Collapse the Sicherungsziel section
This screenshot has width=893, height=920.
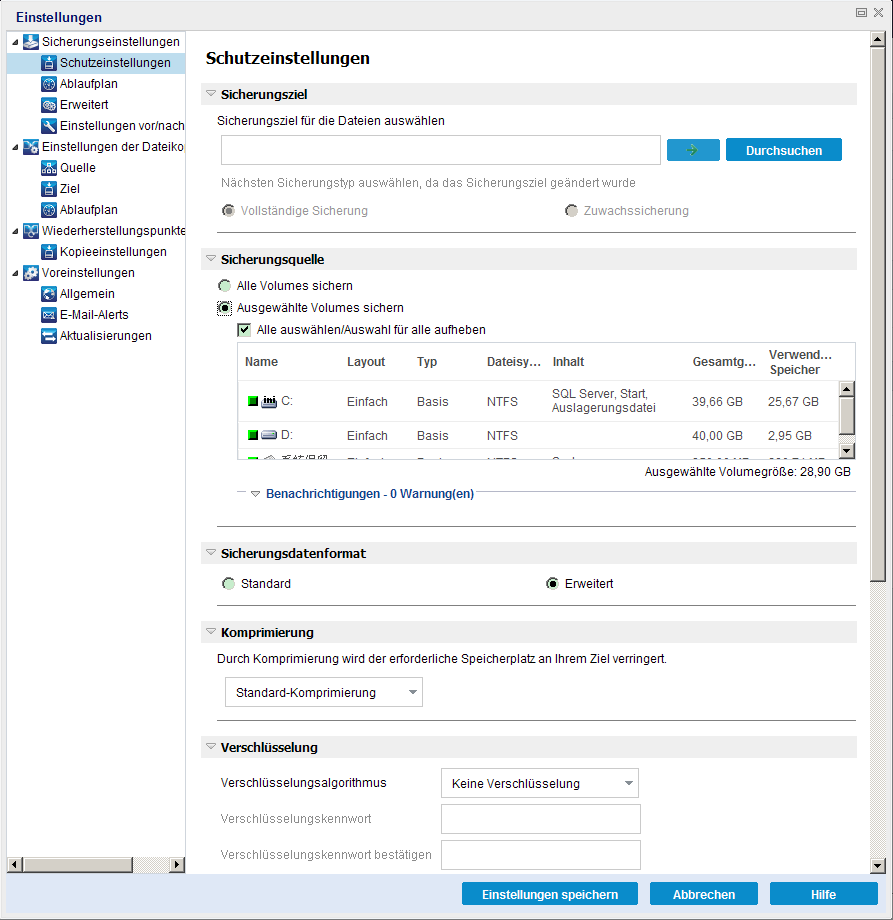(x=211, y=93)
